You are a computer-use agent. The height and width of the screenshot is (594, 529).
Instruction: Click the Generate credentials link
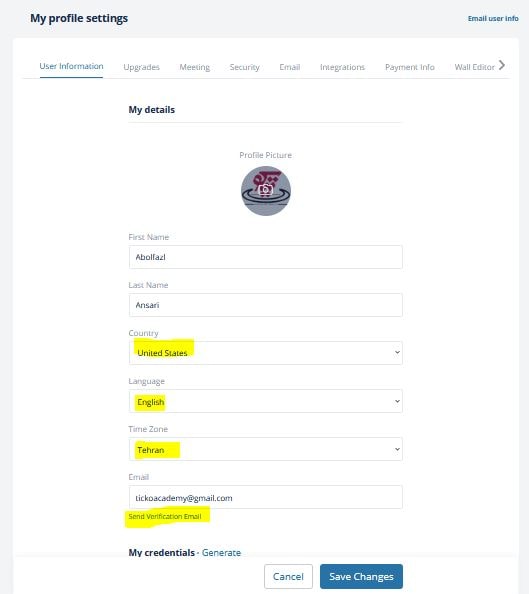click(221, 552)
